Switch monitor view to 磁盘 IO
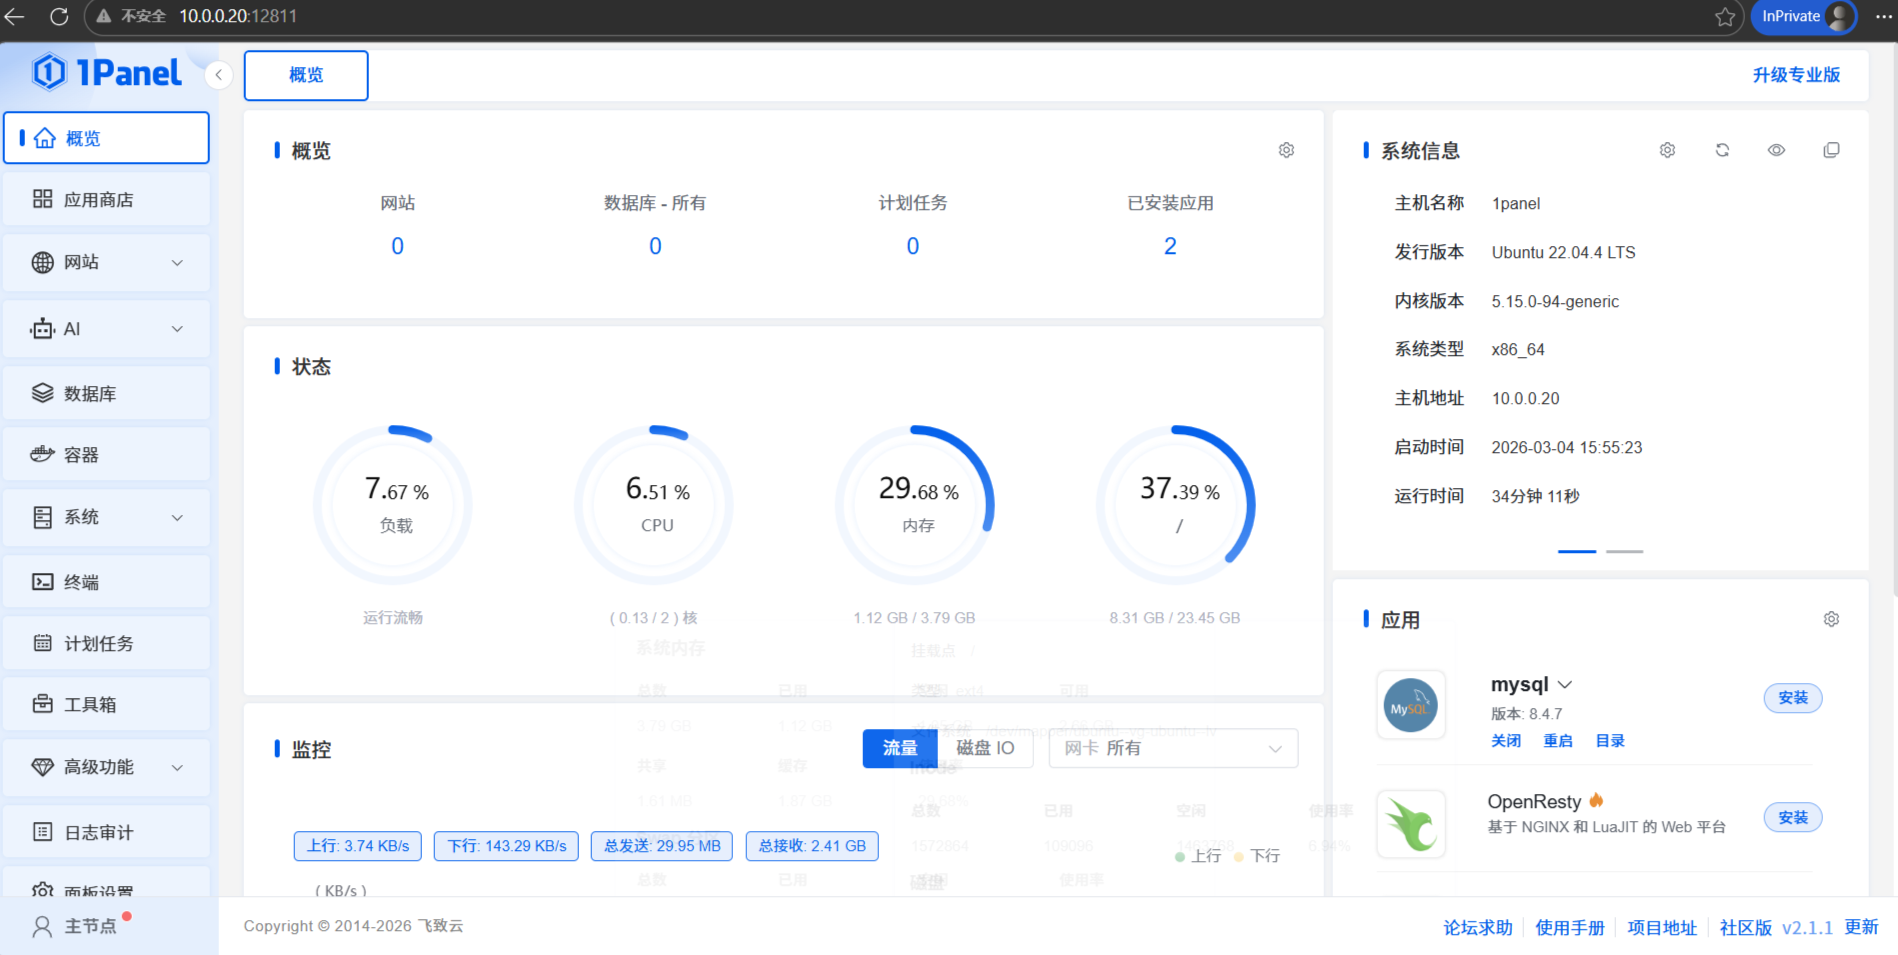The image size is (1898, 955). pos(984,748)
